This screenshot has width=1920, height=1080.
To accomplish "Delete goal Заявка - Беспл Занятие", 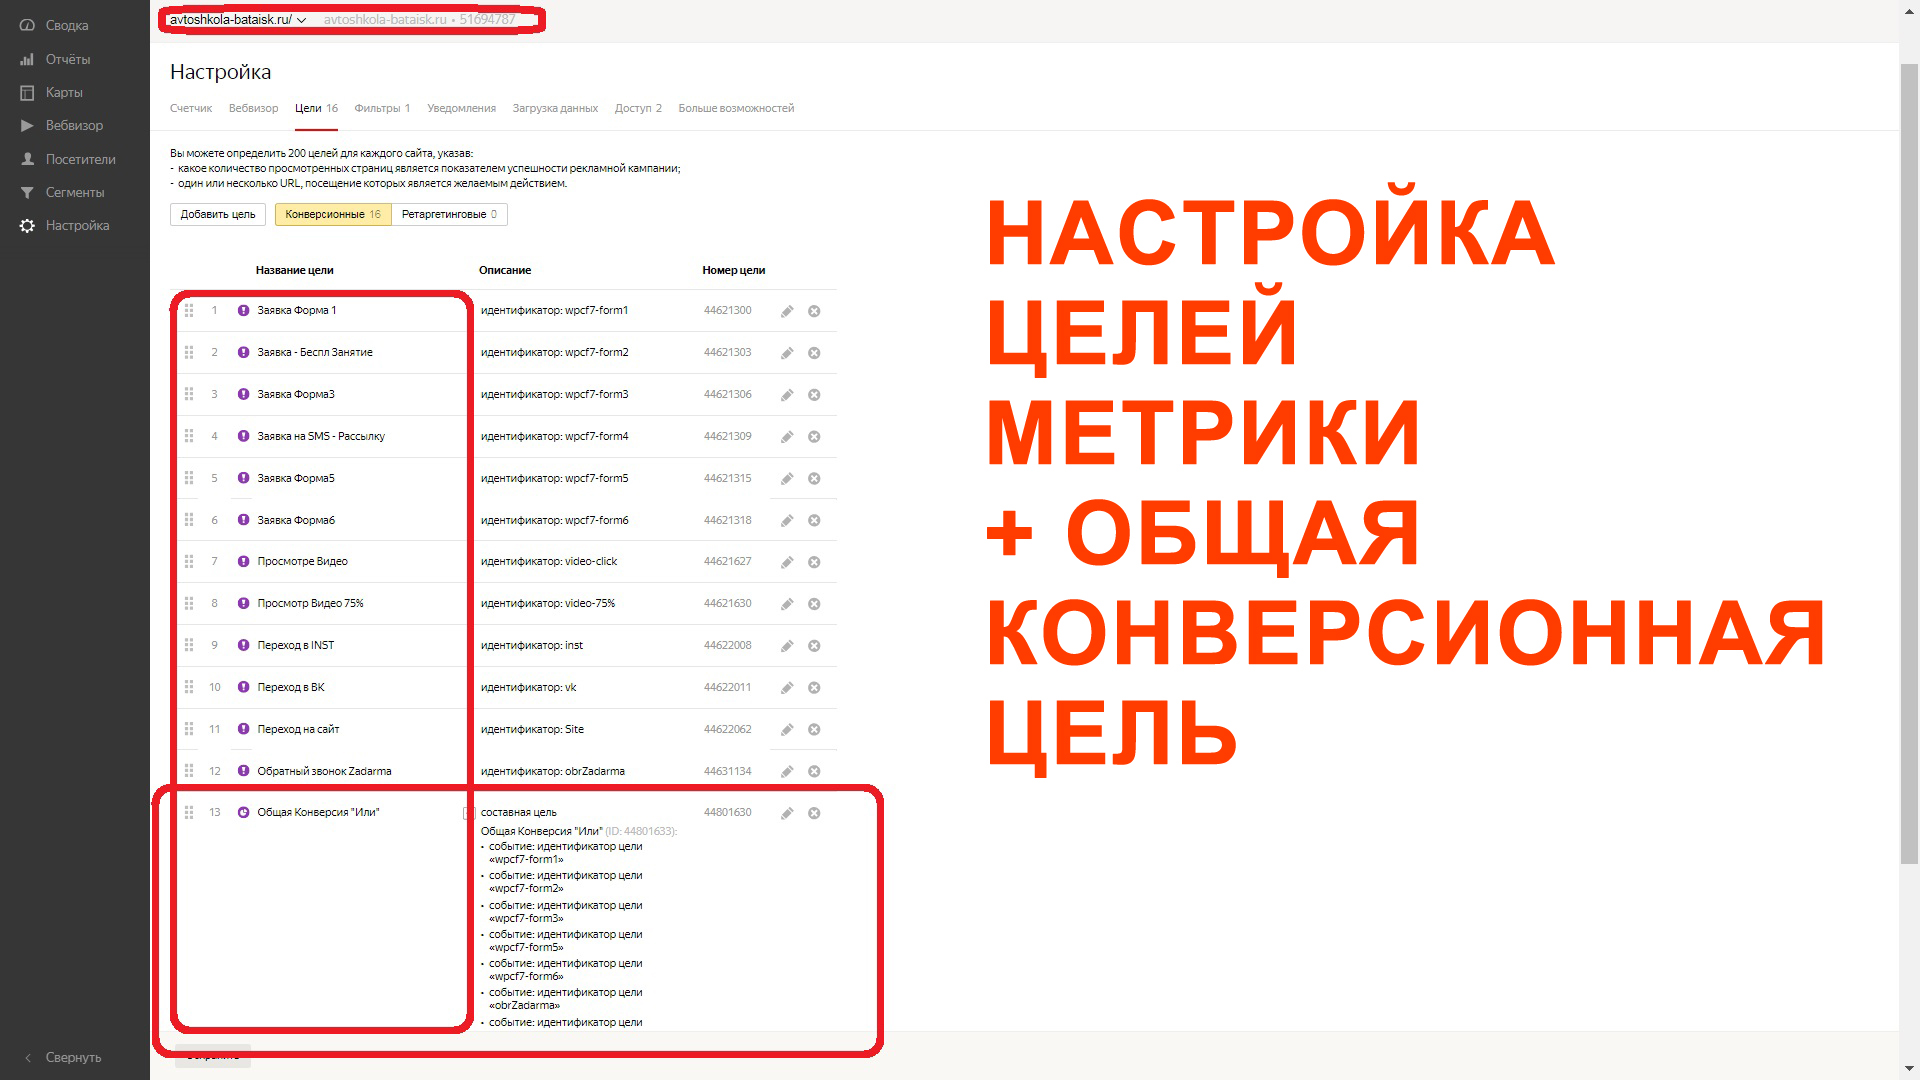I will point(814,353).
